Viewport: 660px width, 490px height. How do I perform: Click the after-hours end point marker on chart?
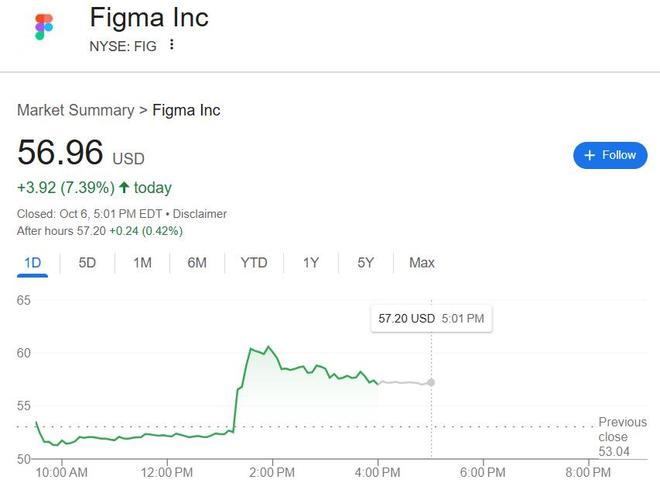coord(431,382)
